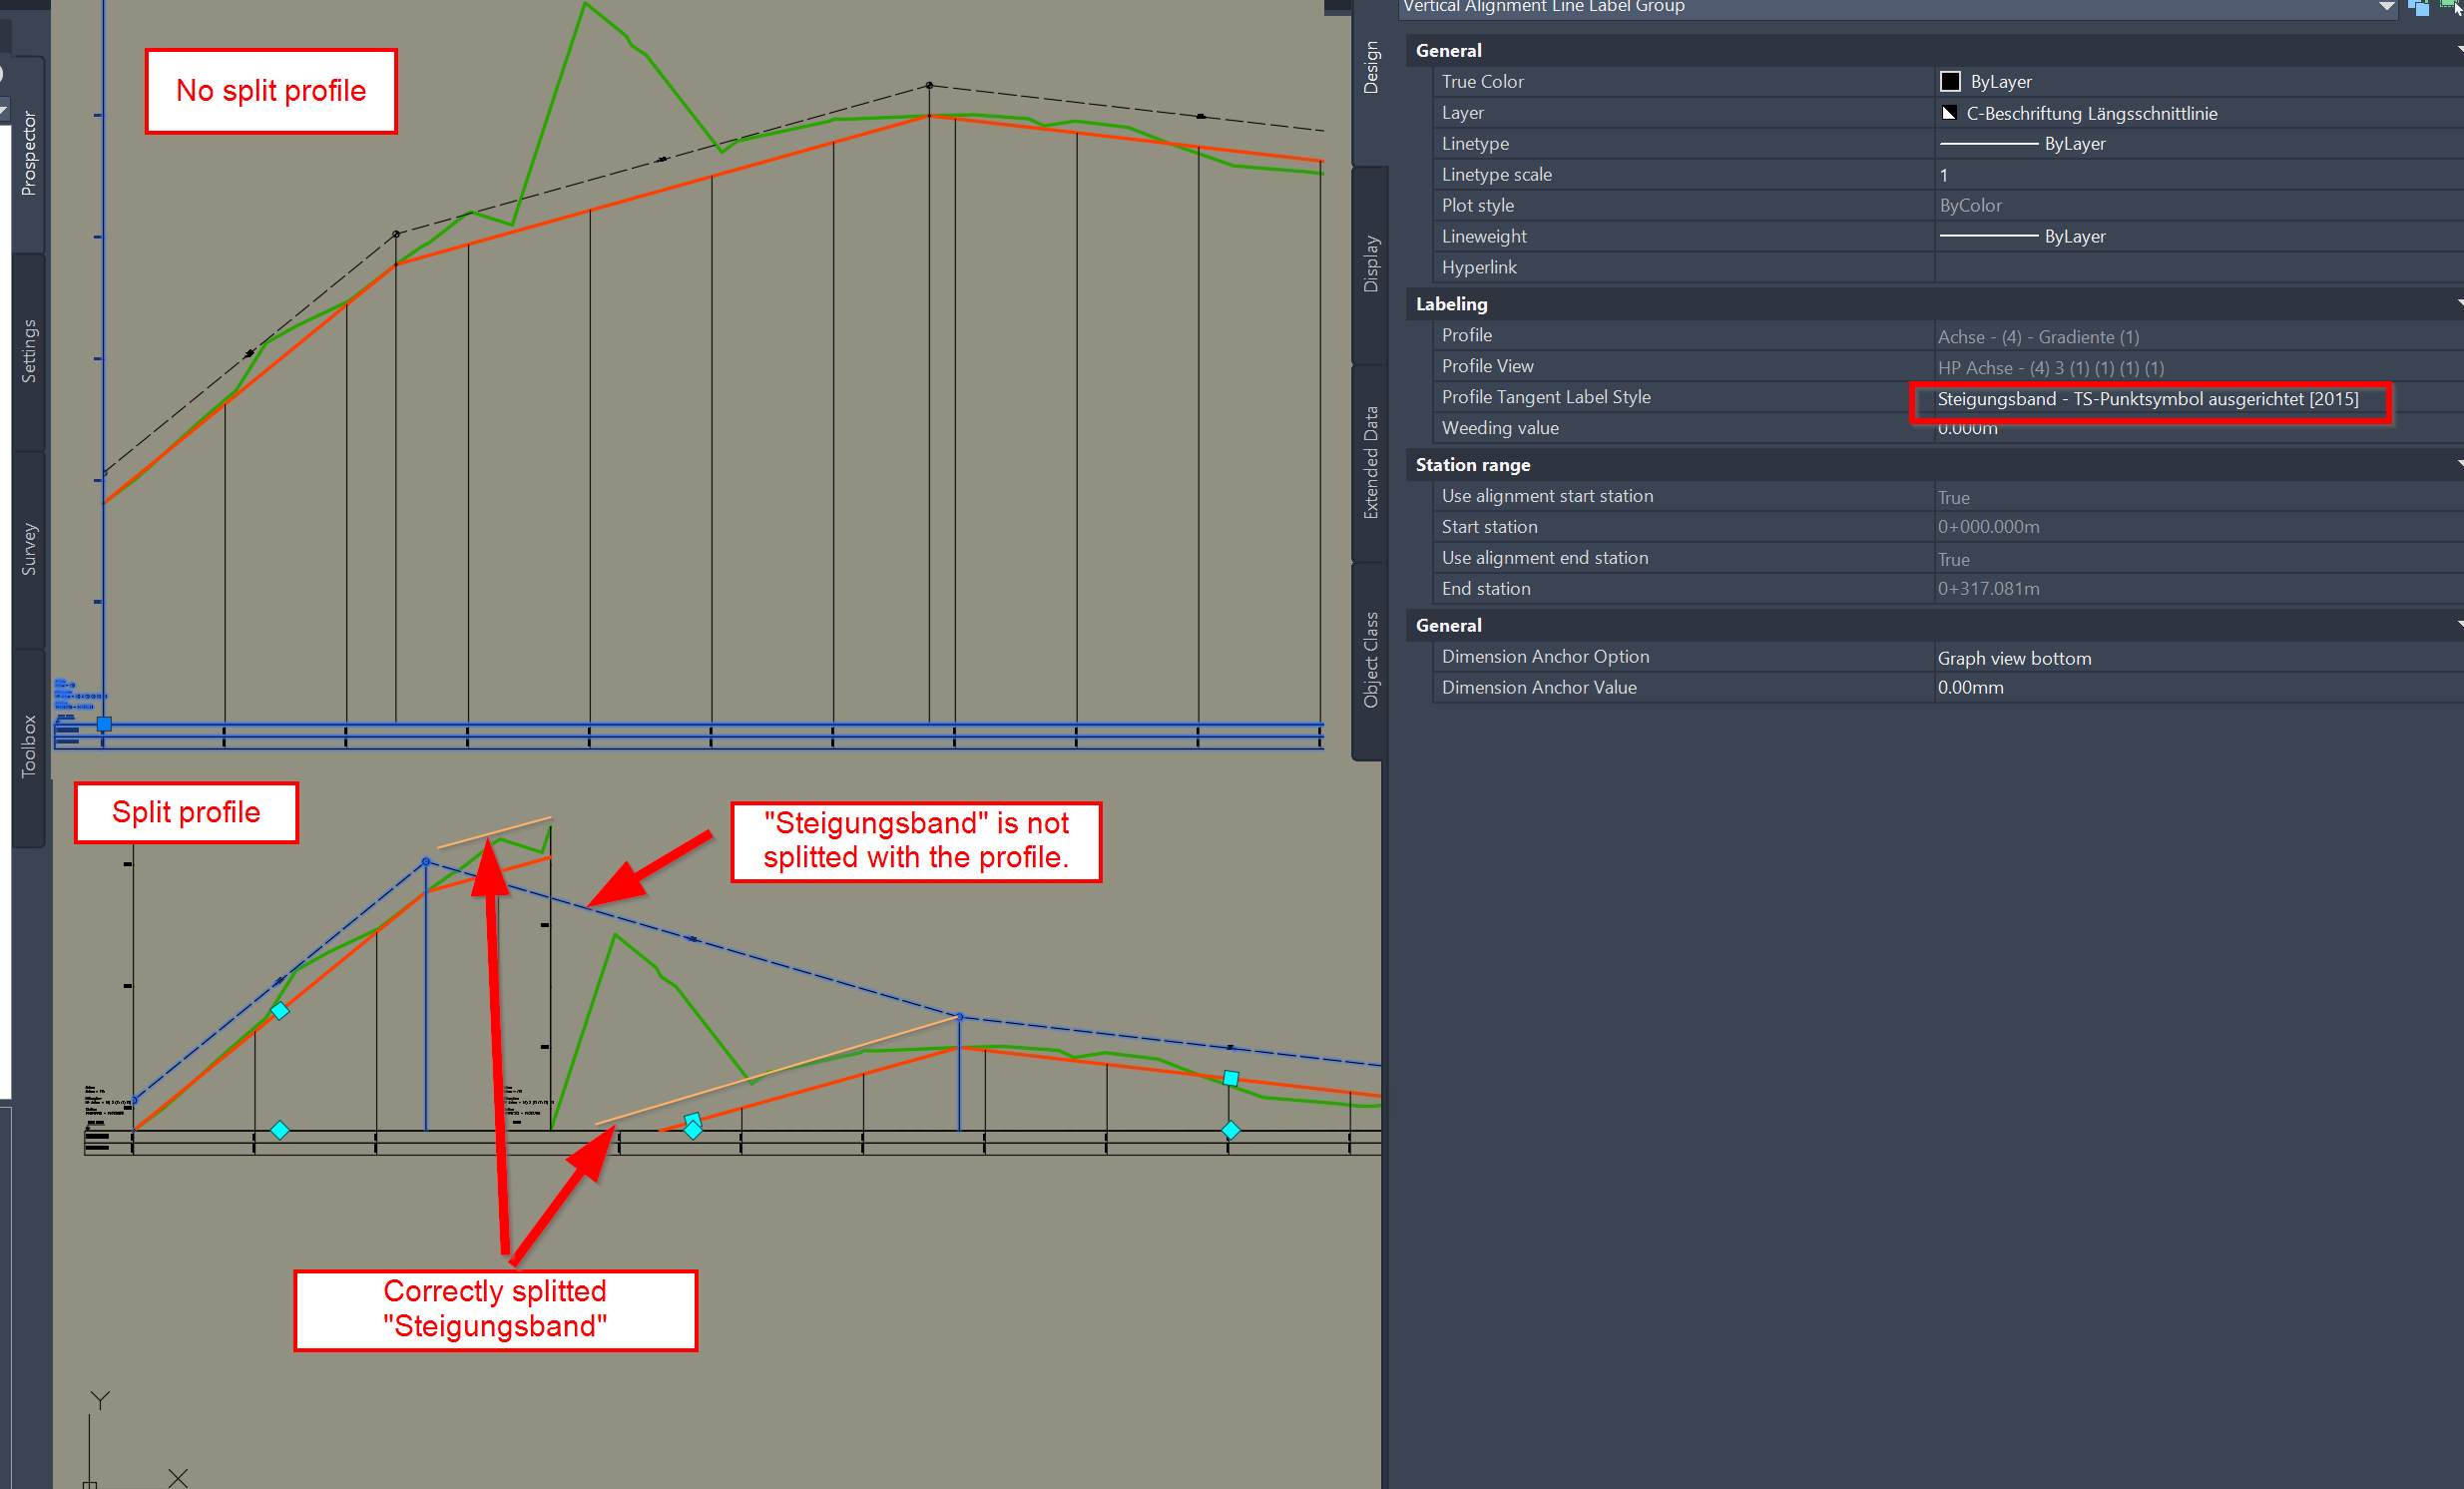Switch to the Display properties tab

coord(1371,264)
